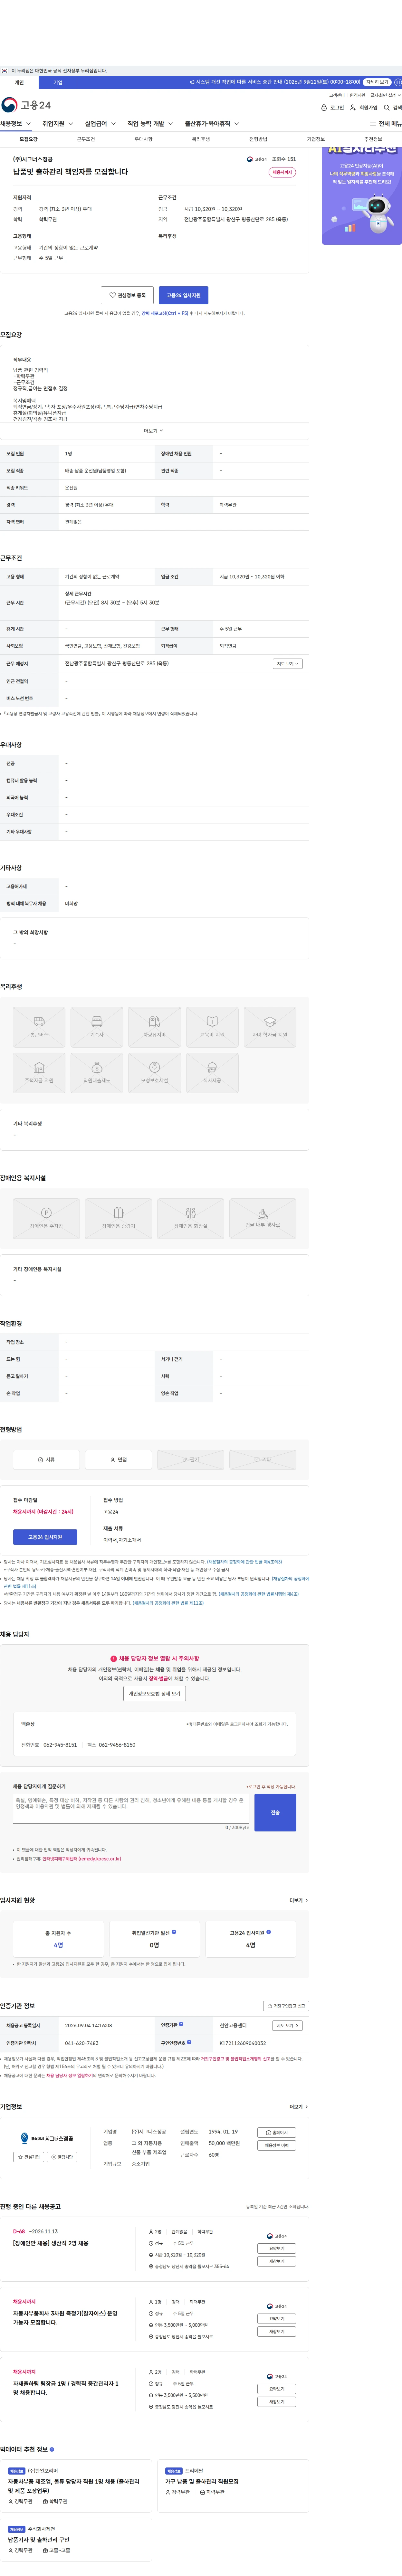Expand the 출산휴가·육아휴직 menu

coord(212,124)
